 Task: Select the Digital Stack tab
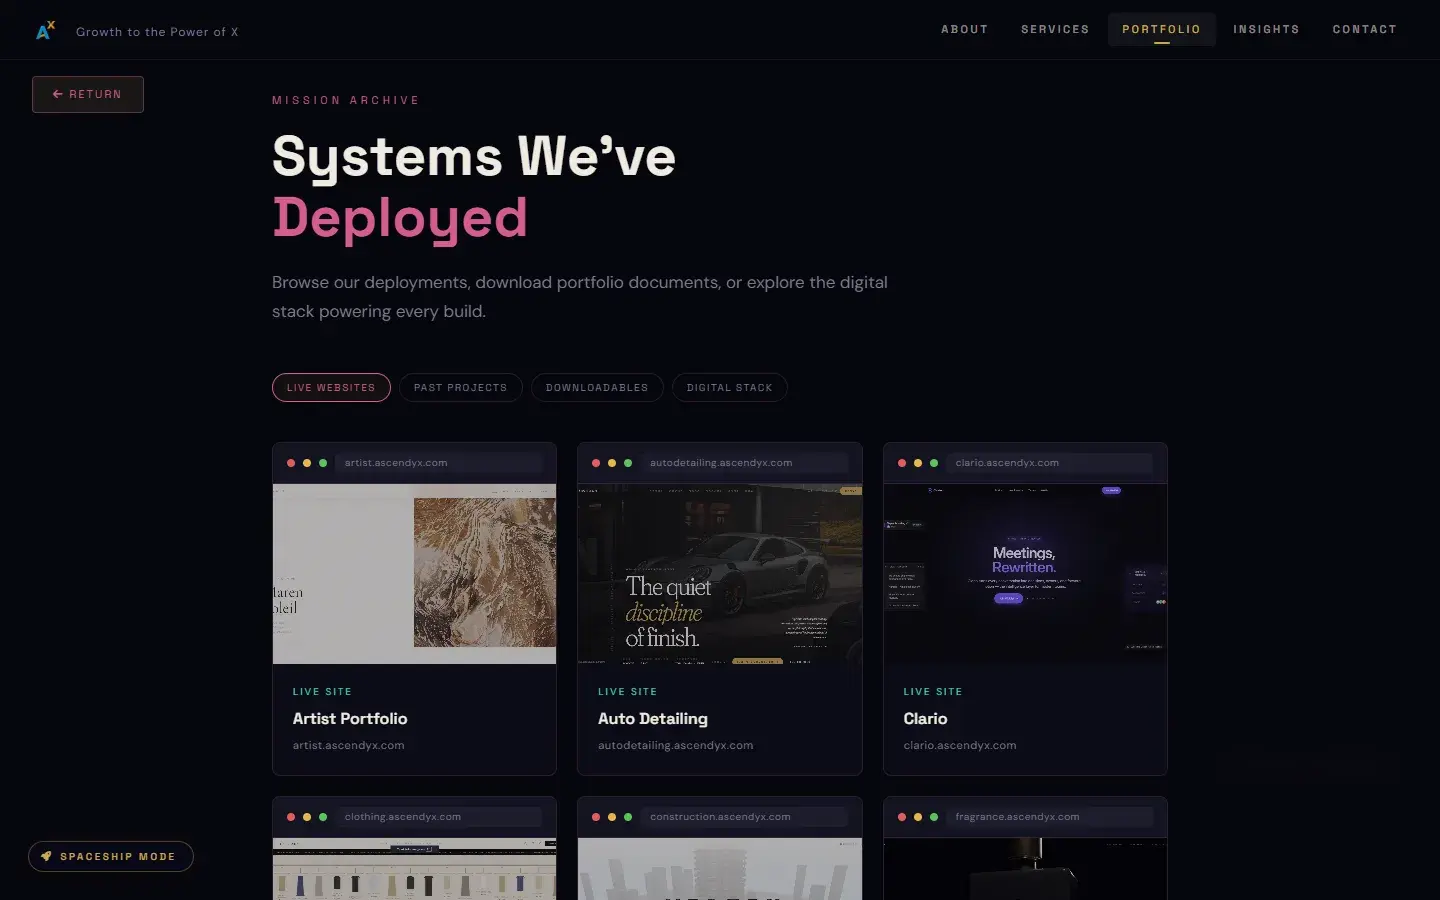(729, 387)
